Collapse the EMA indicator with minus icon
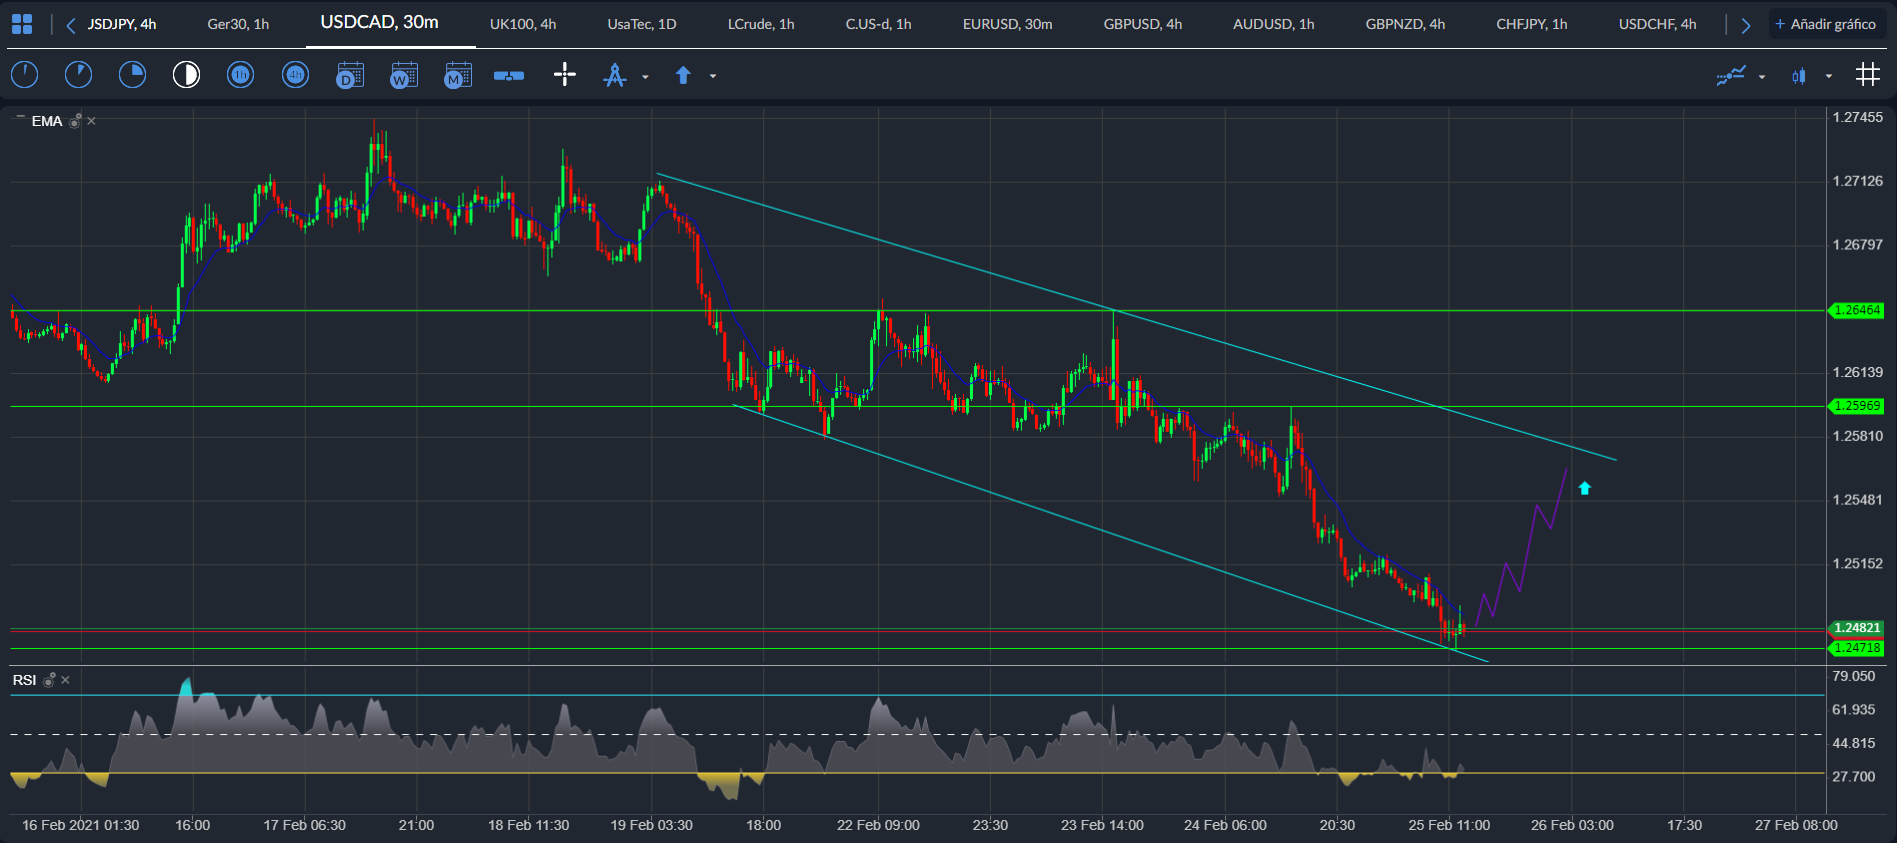This screenshot has height=843, width=1897. (19, 118)
